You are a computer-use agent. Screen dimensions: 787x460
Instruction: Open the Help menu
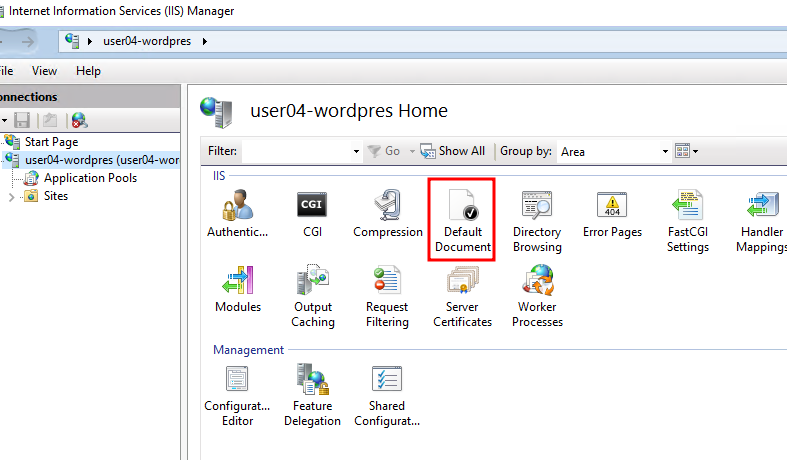coord(88,71)
